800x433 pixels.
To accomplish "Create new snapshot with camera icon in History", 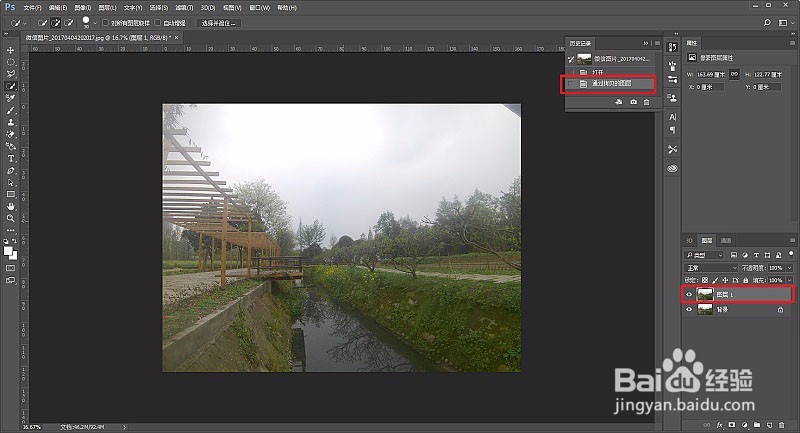I will (x=633, y=102).
